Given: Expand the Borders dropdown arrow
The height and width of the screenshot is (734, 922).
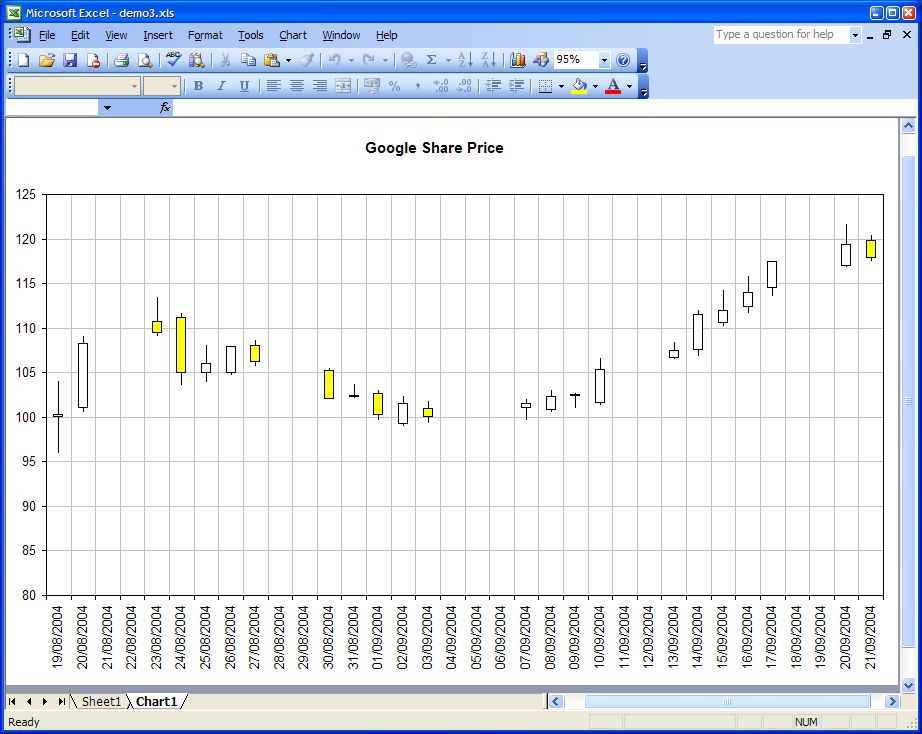Looking at the screenshot, I should (562, 86).
